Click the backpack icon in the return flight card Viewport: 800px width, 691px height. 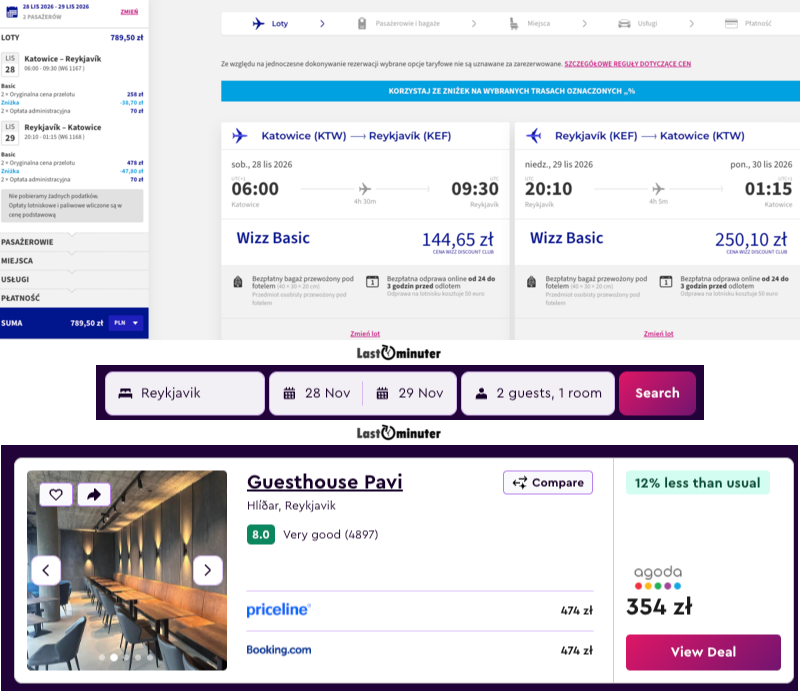pyautogui.click(x=531, y=282)
